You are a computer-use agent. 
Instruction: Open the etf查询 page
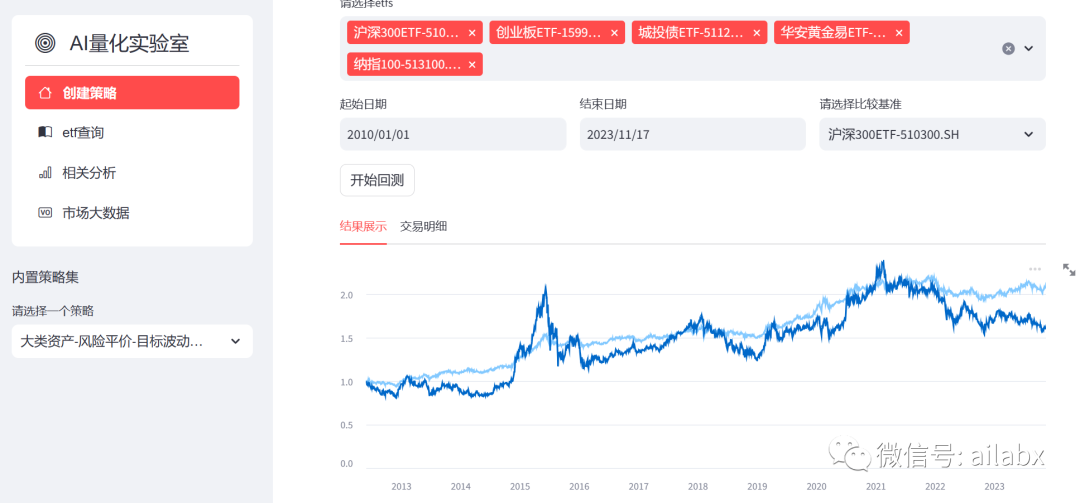tap(132, 132)
